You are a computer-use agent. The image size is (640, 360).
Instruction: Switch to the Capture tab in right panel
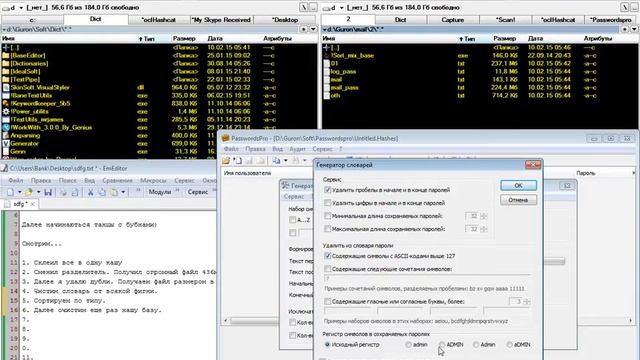(x=453, y=20)
